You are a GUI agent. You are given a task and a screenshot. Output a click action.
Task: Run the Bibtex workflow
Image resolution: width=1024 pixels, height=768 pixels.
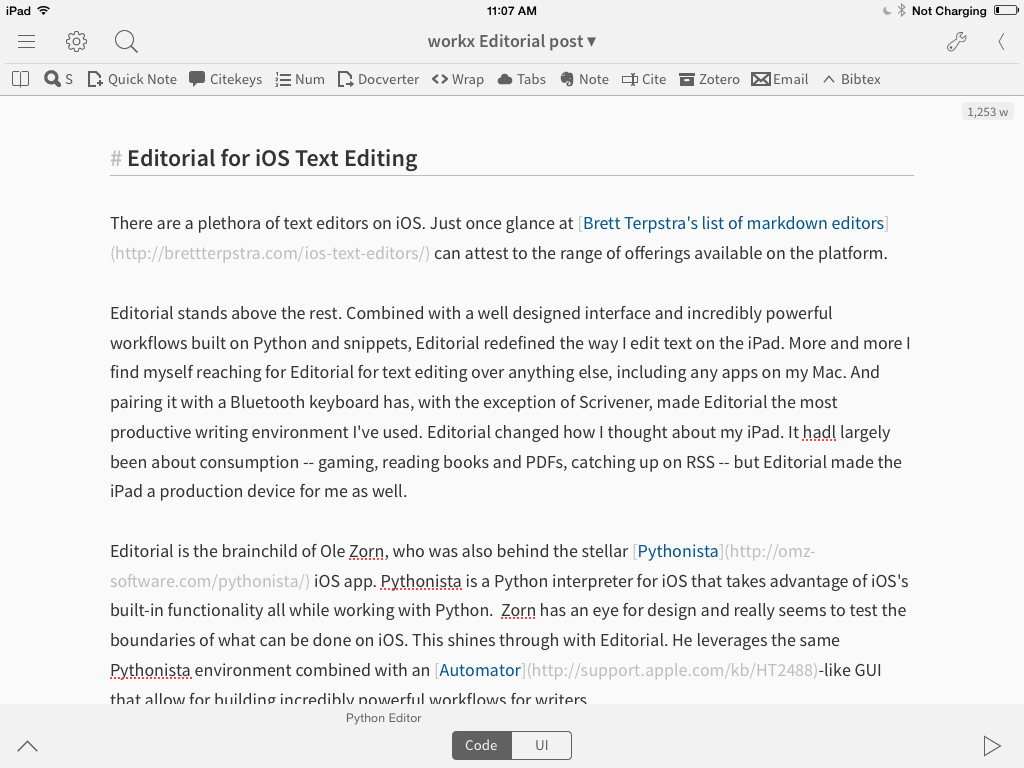tap(852, 79)
